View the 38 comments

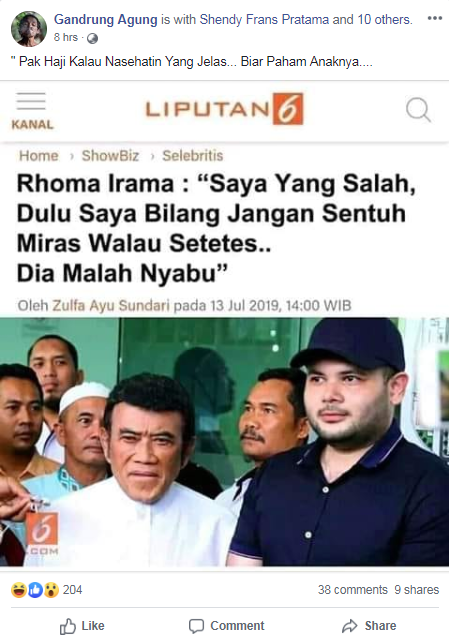[x=352, y=590]
